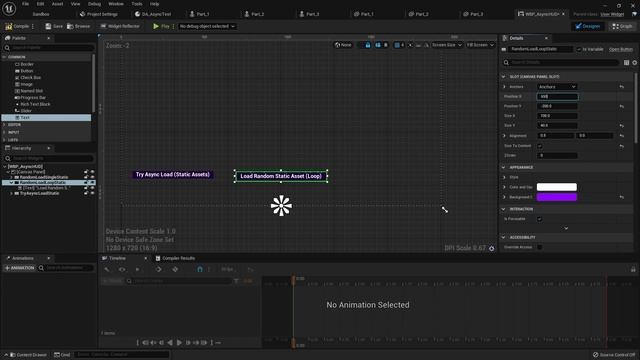Open the Details settings gear icon
This screenshot has height=360, width=640.
pos(635,62)
